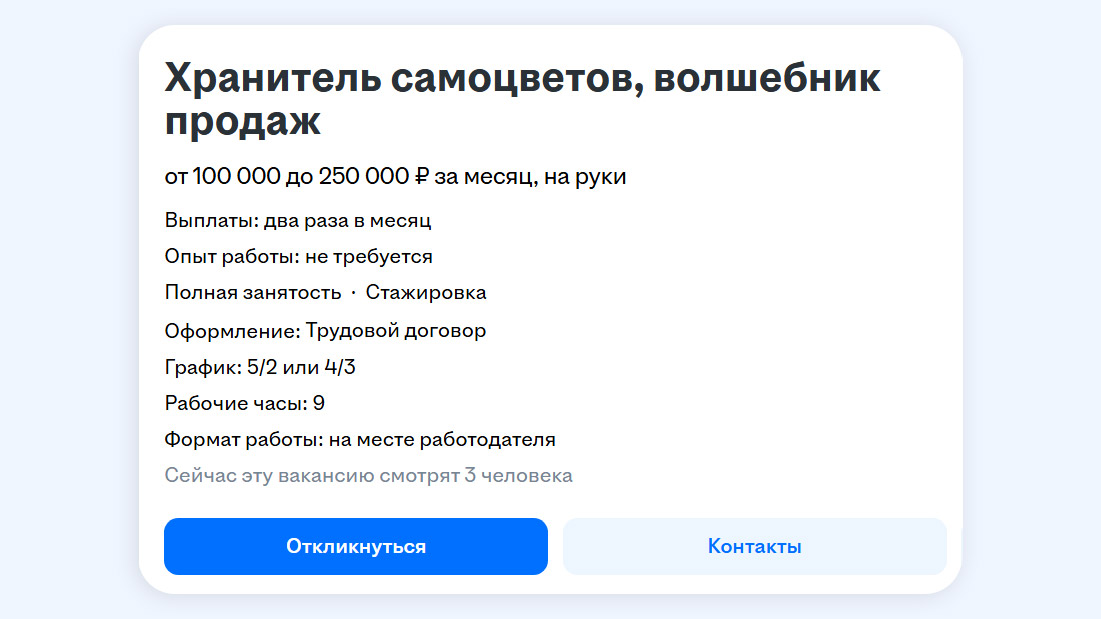Select the Опыт работы: не требуется text

point(298,257)
